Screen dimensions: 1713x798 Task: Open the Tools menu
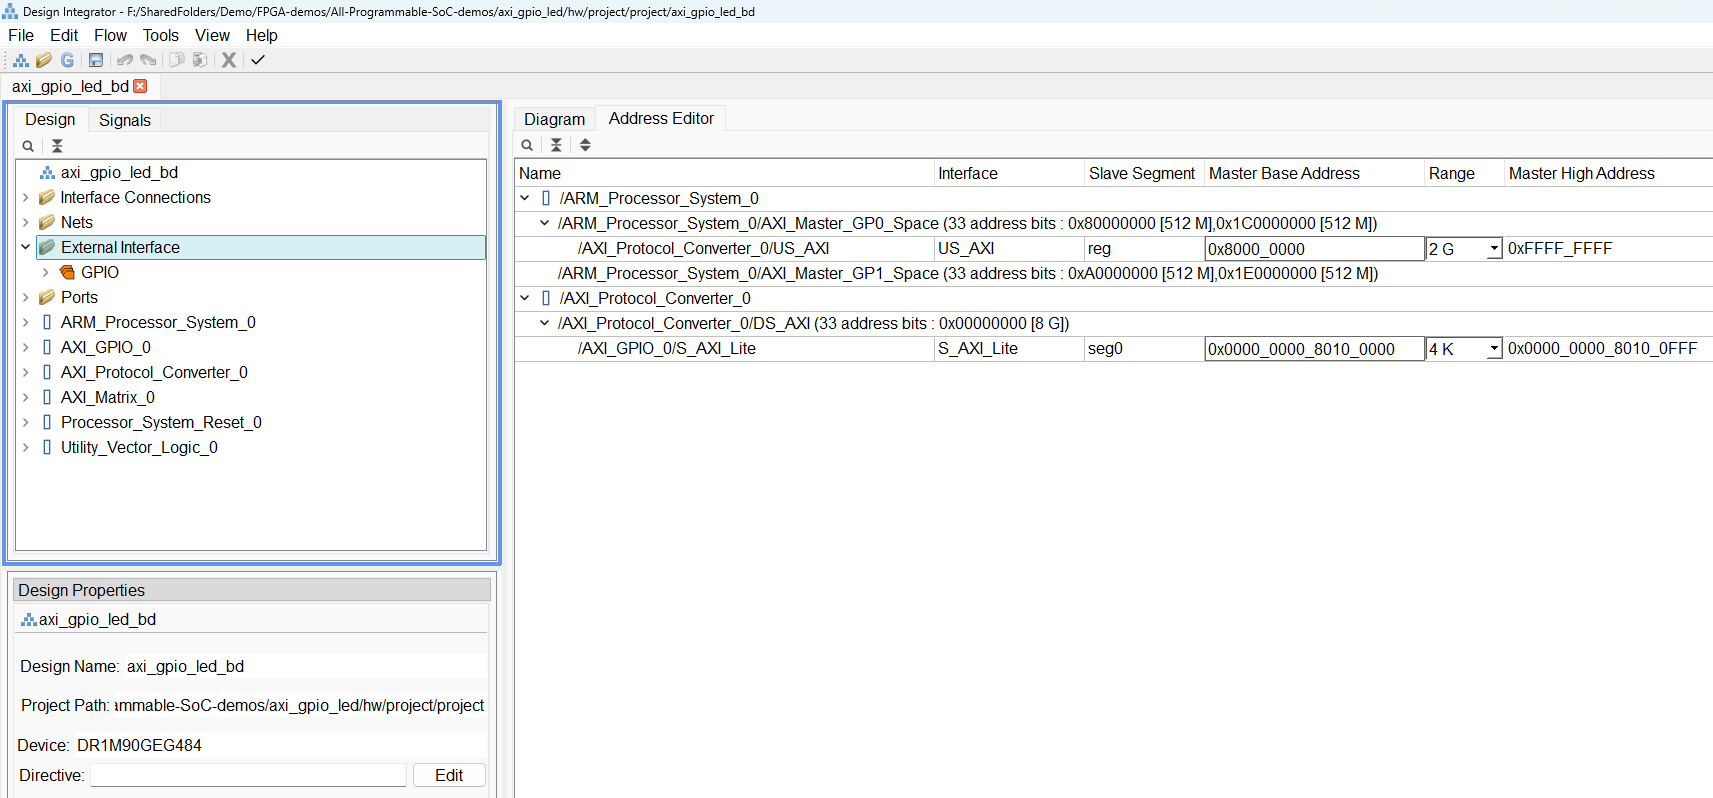[x=160, y=35]
